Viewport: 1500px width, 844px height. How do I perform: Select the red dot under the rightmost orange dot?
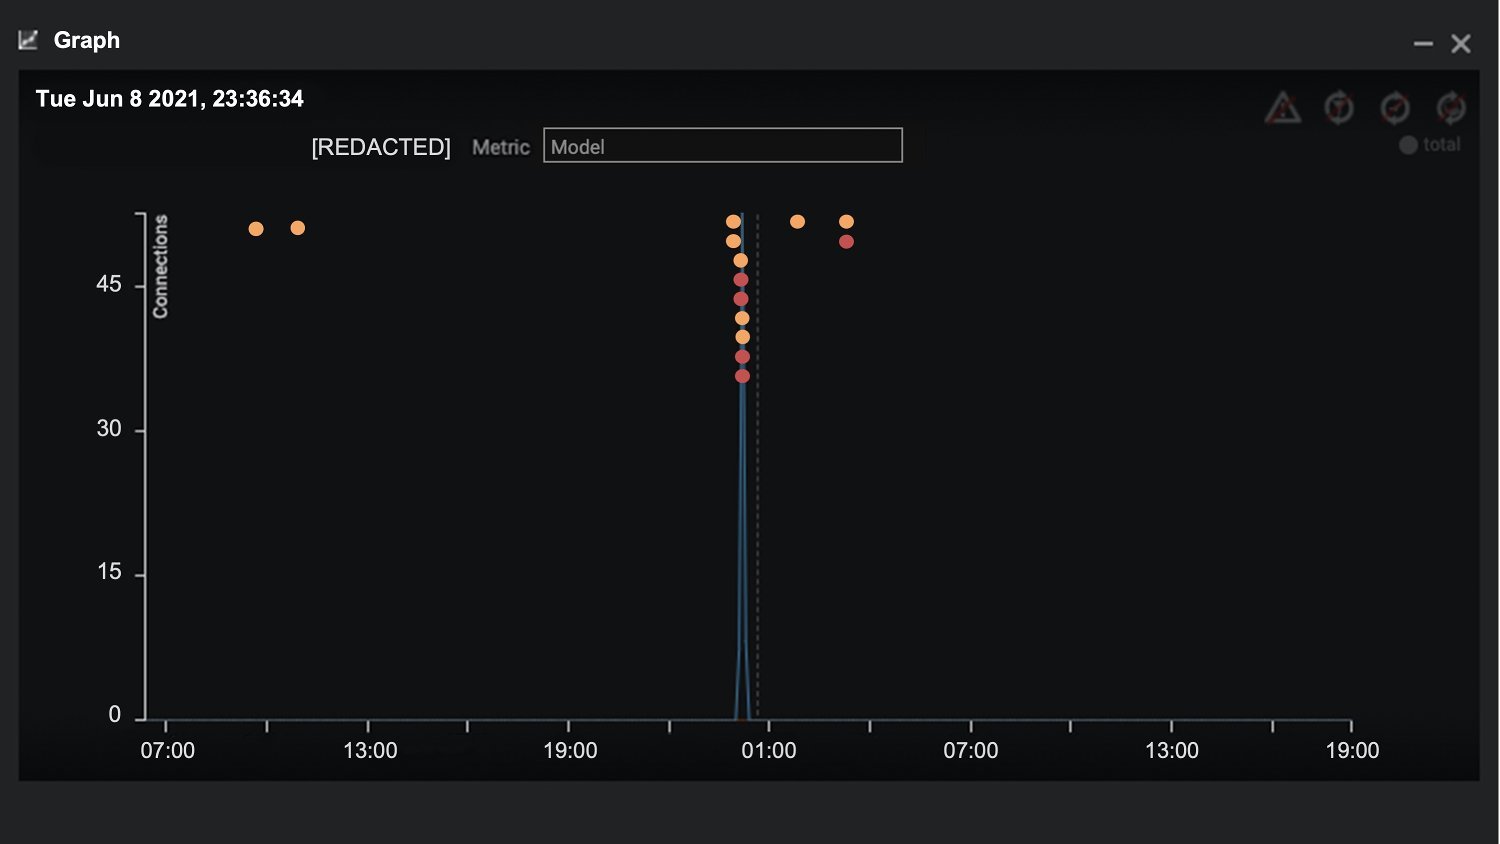click(846, 242)
